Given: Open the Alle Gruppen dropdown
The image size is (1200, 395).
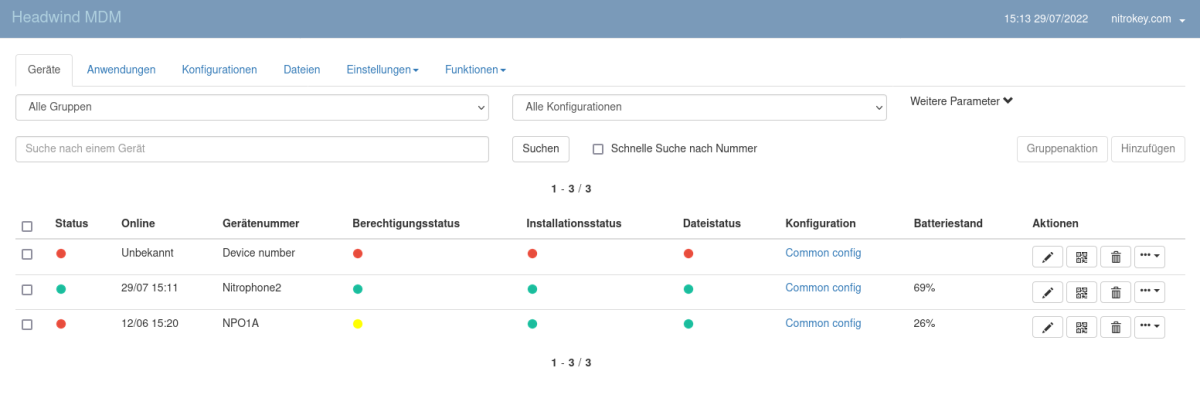Looking at the screenshot, I should pos(252,106).
